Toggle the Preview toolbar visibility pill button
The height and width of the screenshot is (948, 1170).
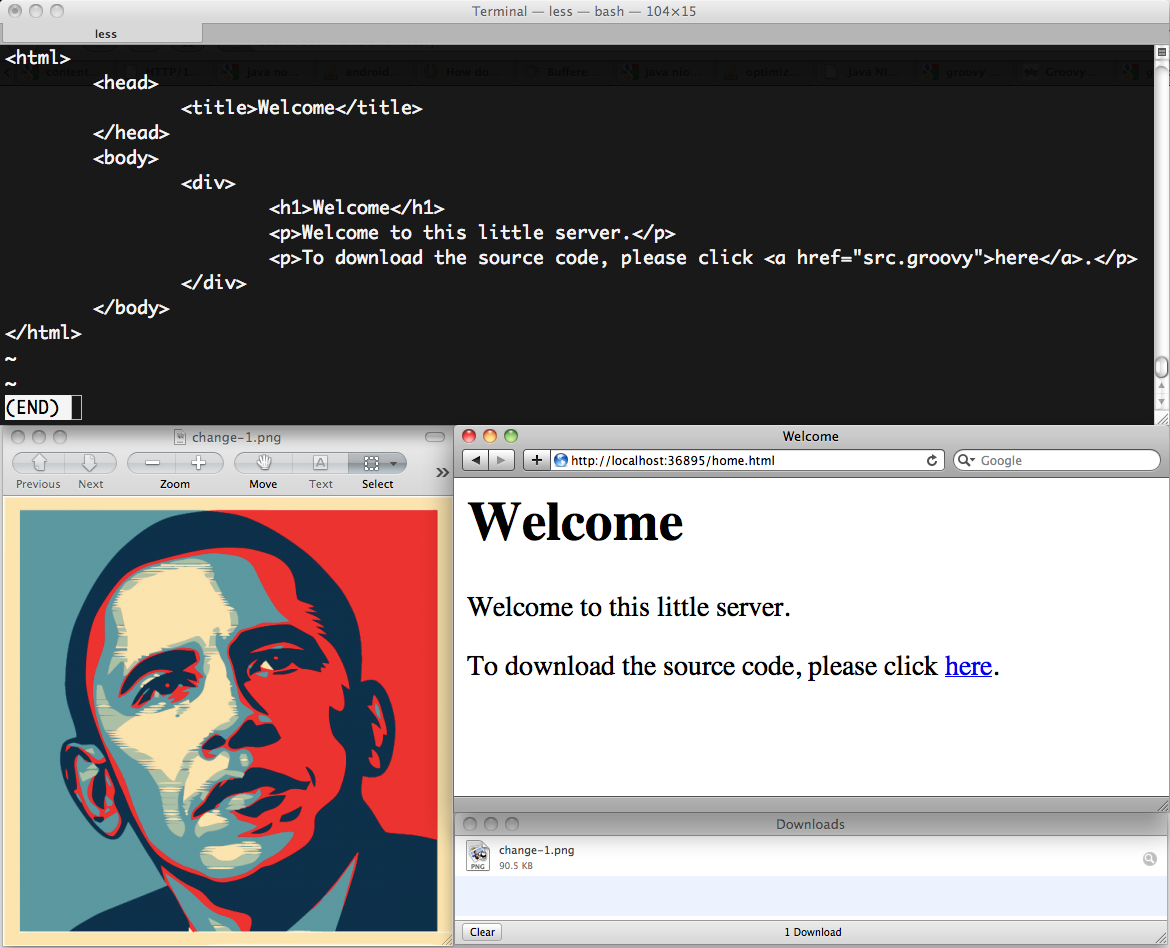coord(434,437)
